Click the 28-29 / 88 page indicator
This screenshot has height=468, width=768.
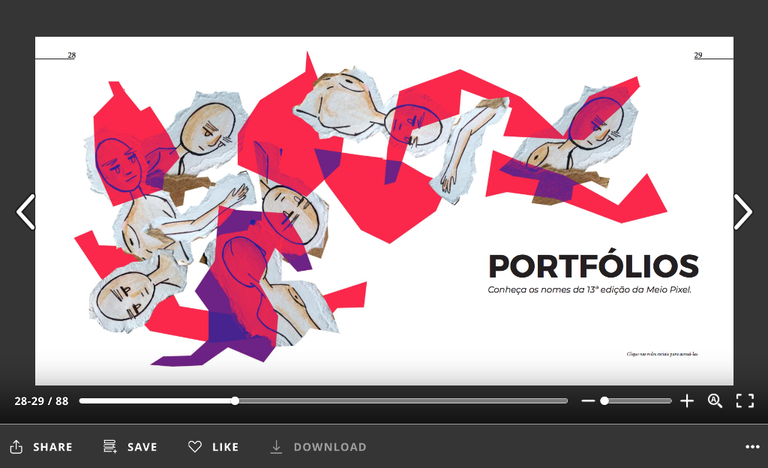41,401
